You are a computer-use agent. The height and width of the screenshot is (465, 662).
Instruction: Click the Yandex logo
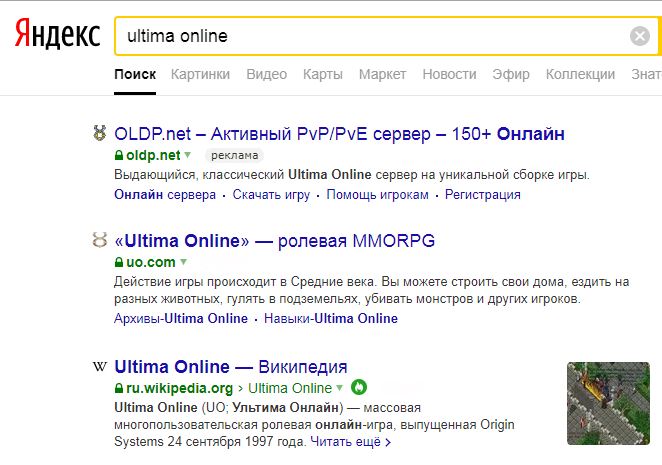coord(57,36)
